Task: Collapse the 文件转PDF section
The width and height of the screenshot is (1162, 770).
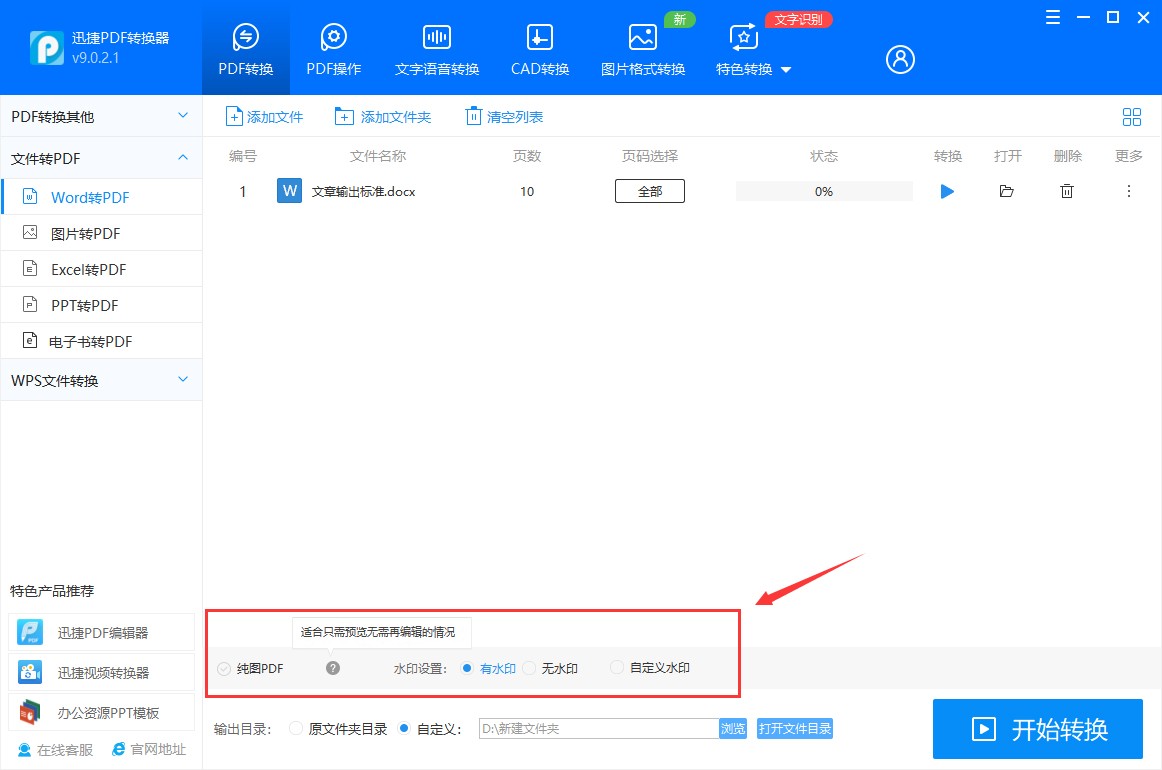Action: (101, 158)
